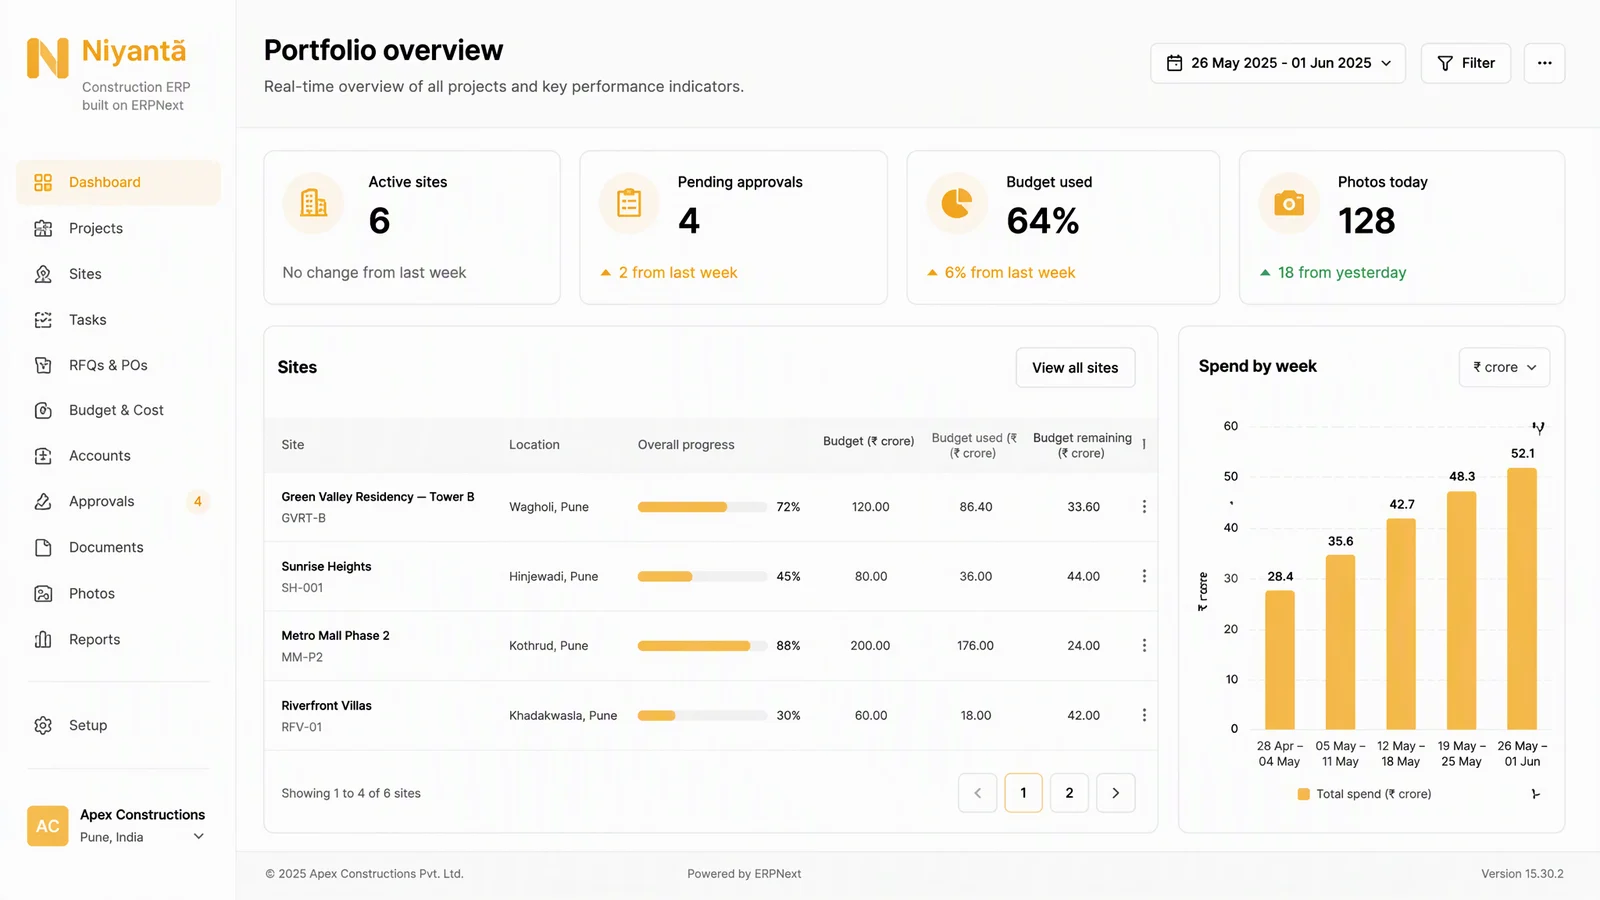Open the Documents sidebar item
The image size is (1600, 900).
pos(119,548)
